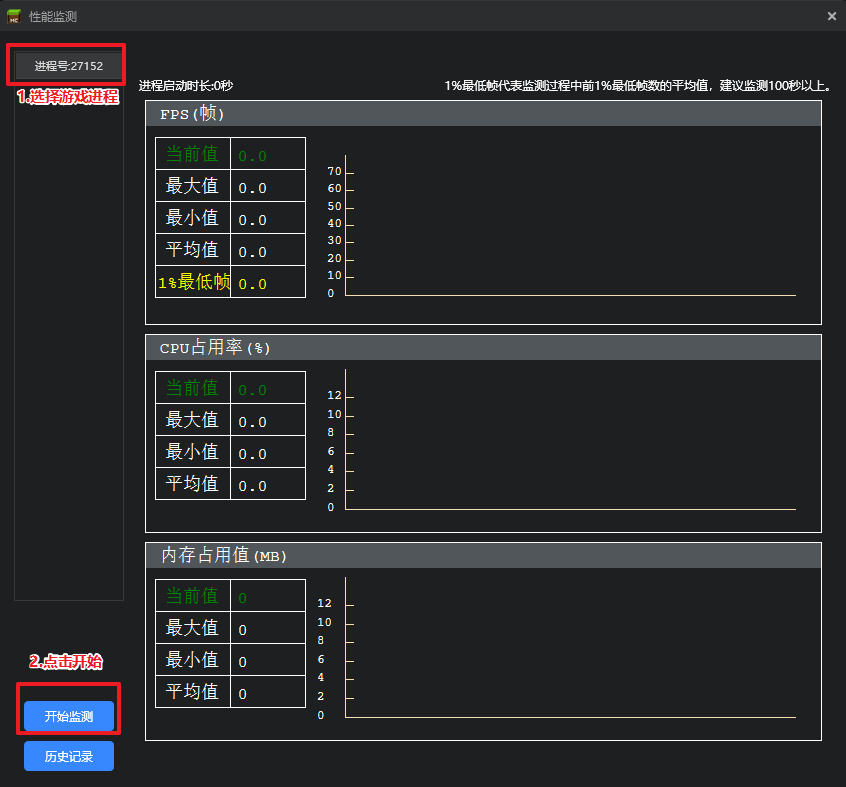Select the FPS 1%最低帧 label cell
This screenshot has height=787, width=846.
(193, 282)
